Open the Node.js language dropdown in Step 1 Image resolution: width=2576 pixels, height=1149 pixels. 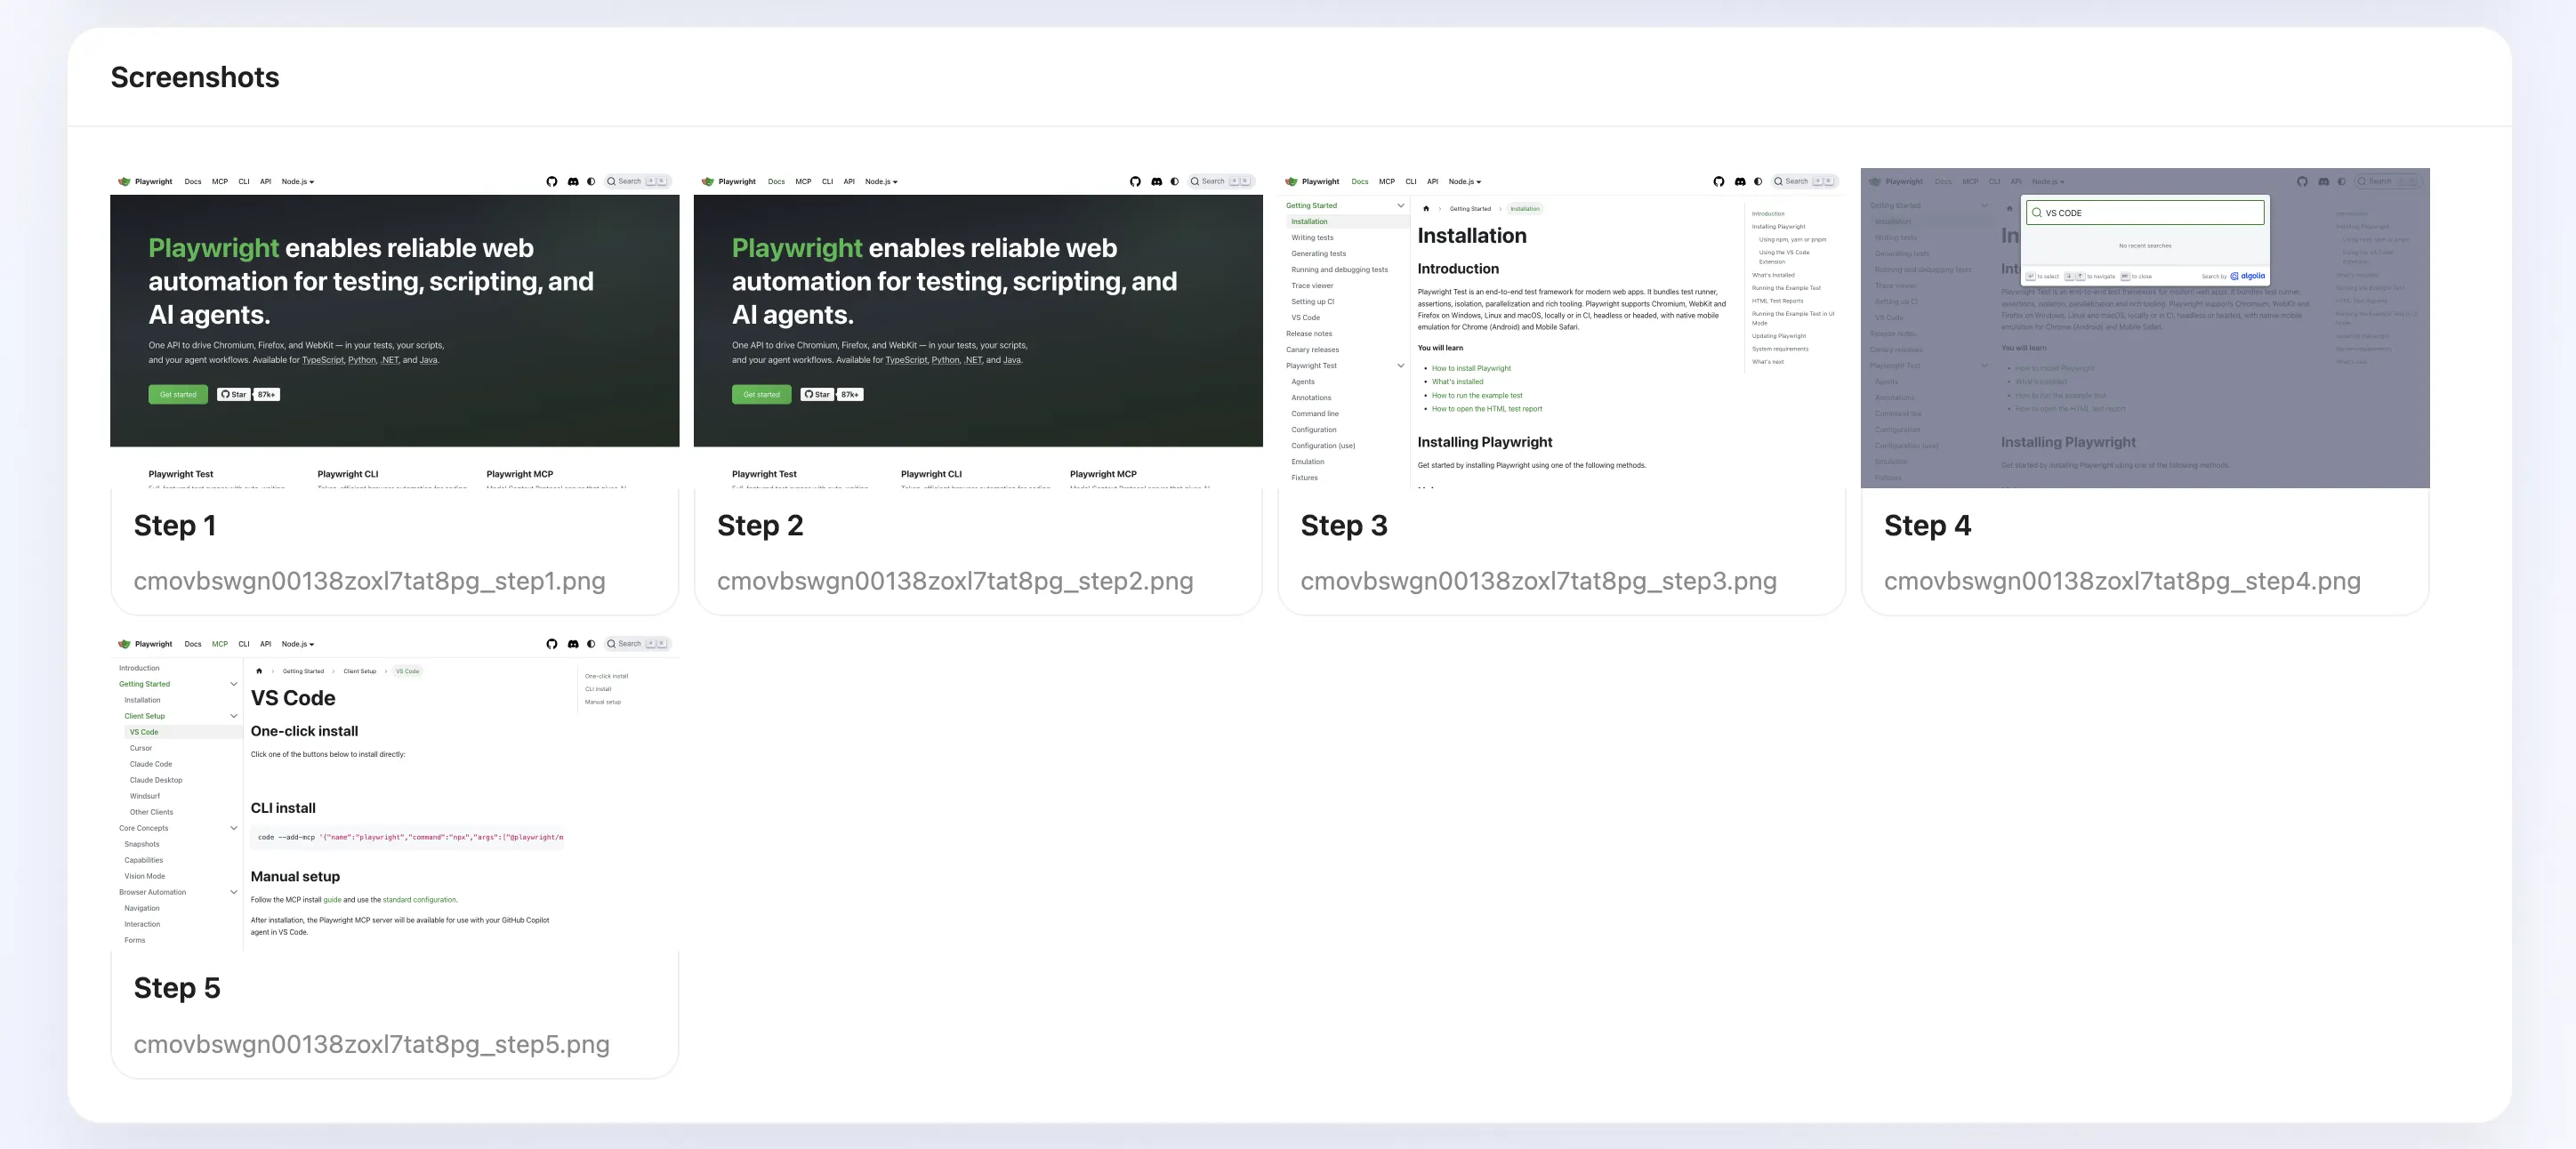tap(298, 182)
